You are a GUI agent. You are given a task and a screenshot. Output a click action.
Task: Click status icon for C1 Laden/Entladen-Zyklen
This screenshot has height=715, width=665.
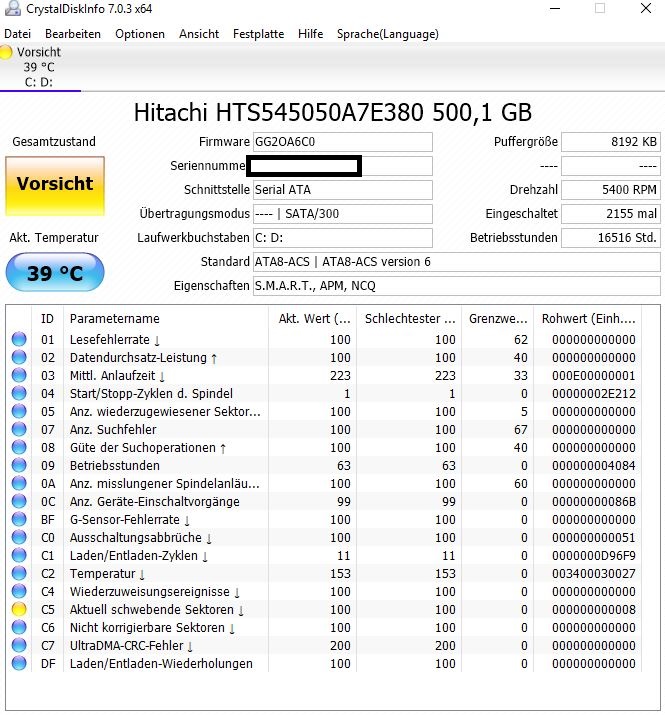(19, 555)
